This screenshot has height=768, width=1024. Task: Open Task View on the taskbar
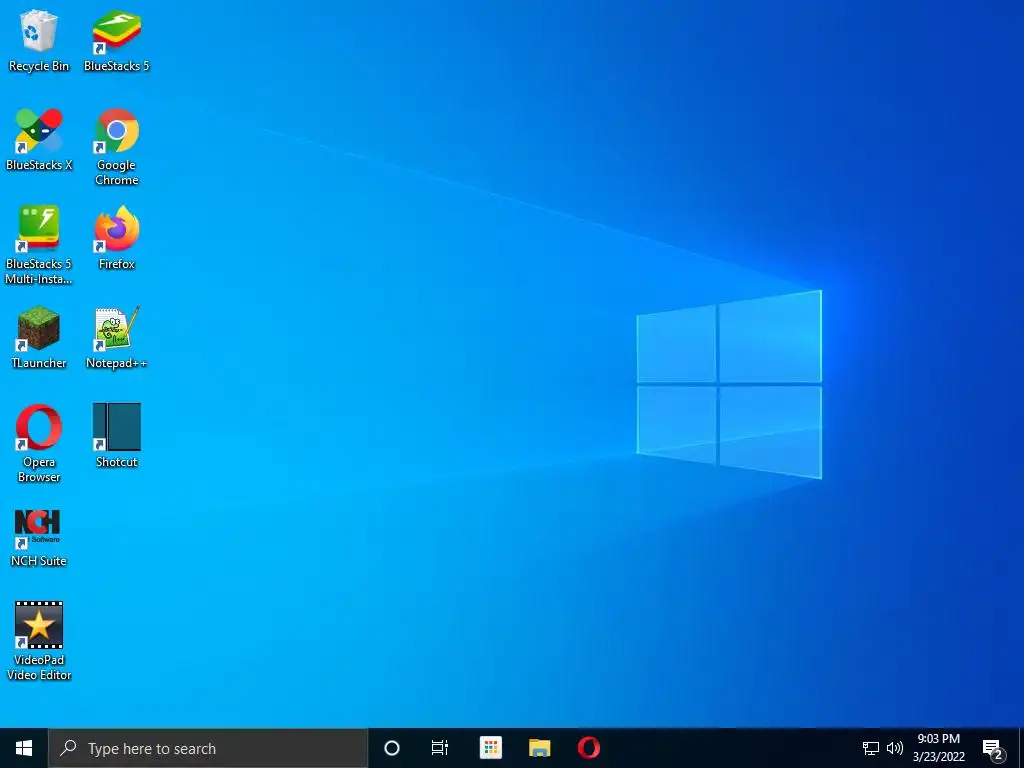[440, 748]
